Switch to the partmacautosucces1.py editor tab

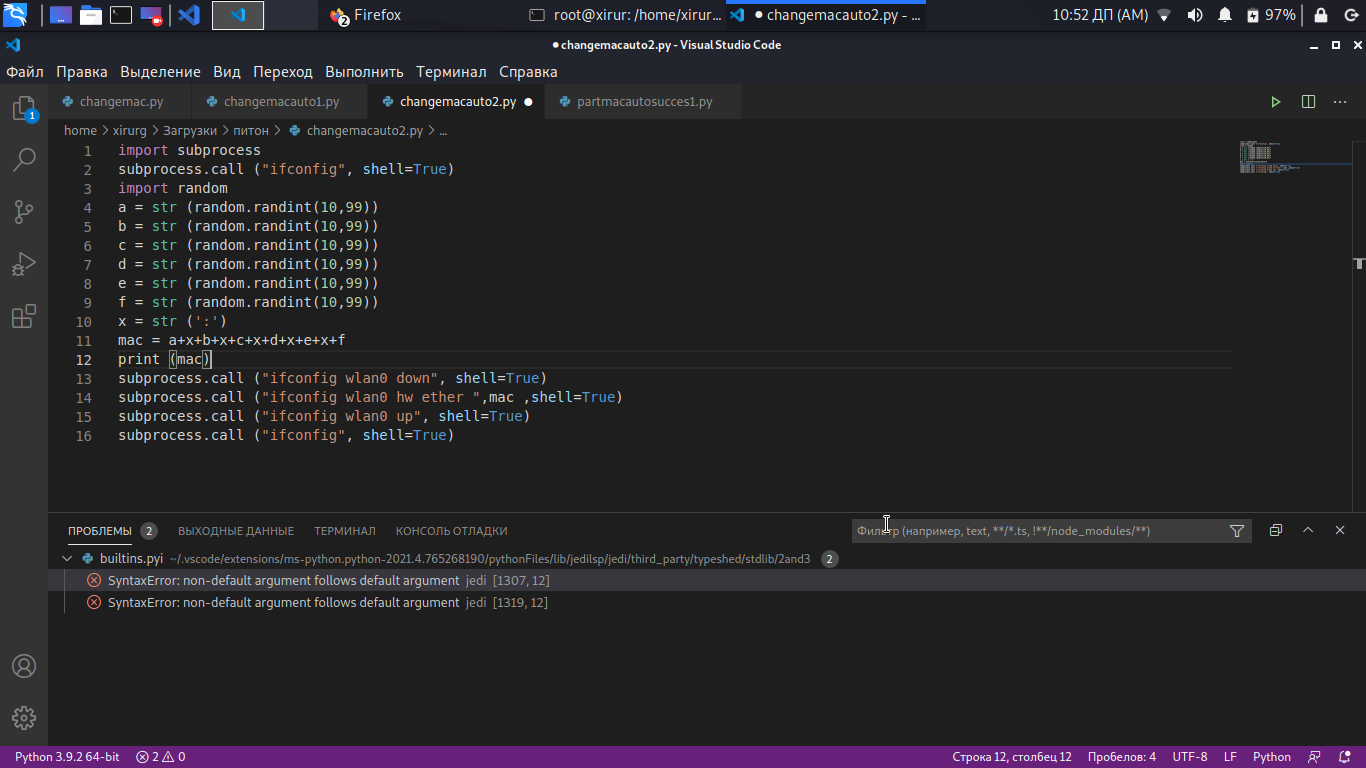tap(644, 102)
